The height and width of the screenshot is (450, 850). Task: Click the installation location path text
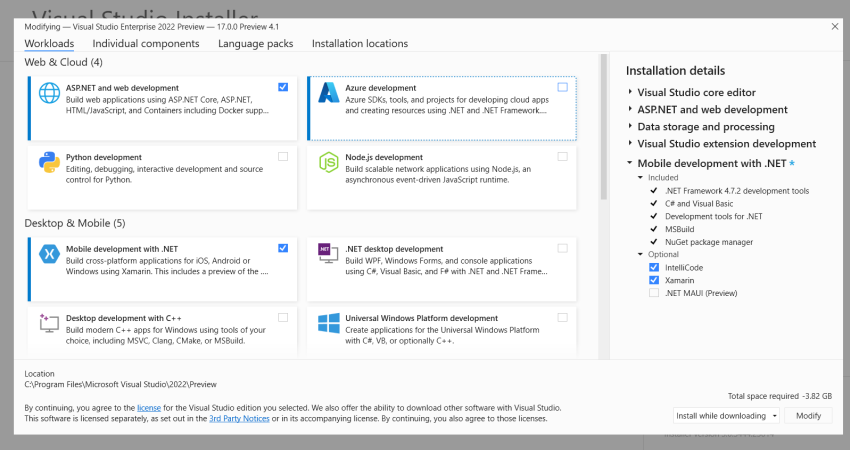click(120, 384)
